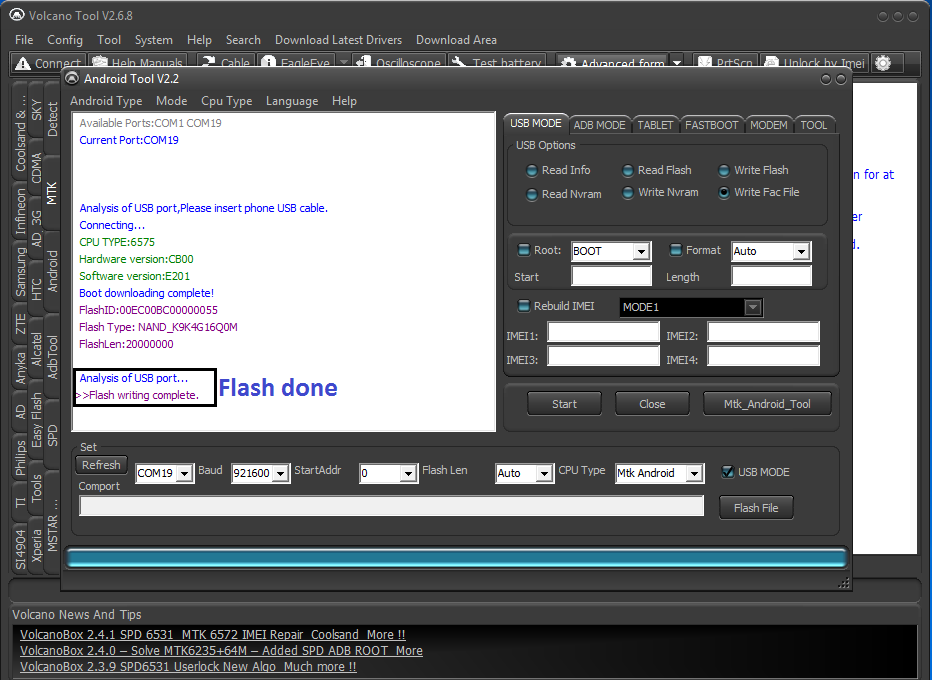Viewport: 932px width, 680px height.
Task: Open the EagleEye info tool
Action: click(x=296, y=63)
